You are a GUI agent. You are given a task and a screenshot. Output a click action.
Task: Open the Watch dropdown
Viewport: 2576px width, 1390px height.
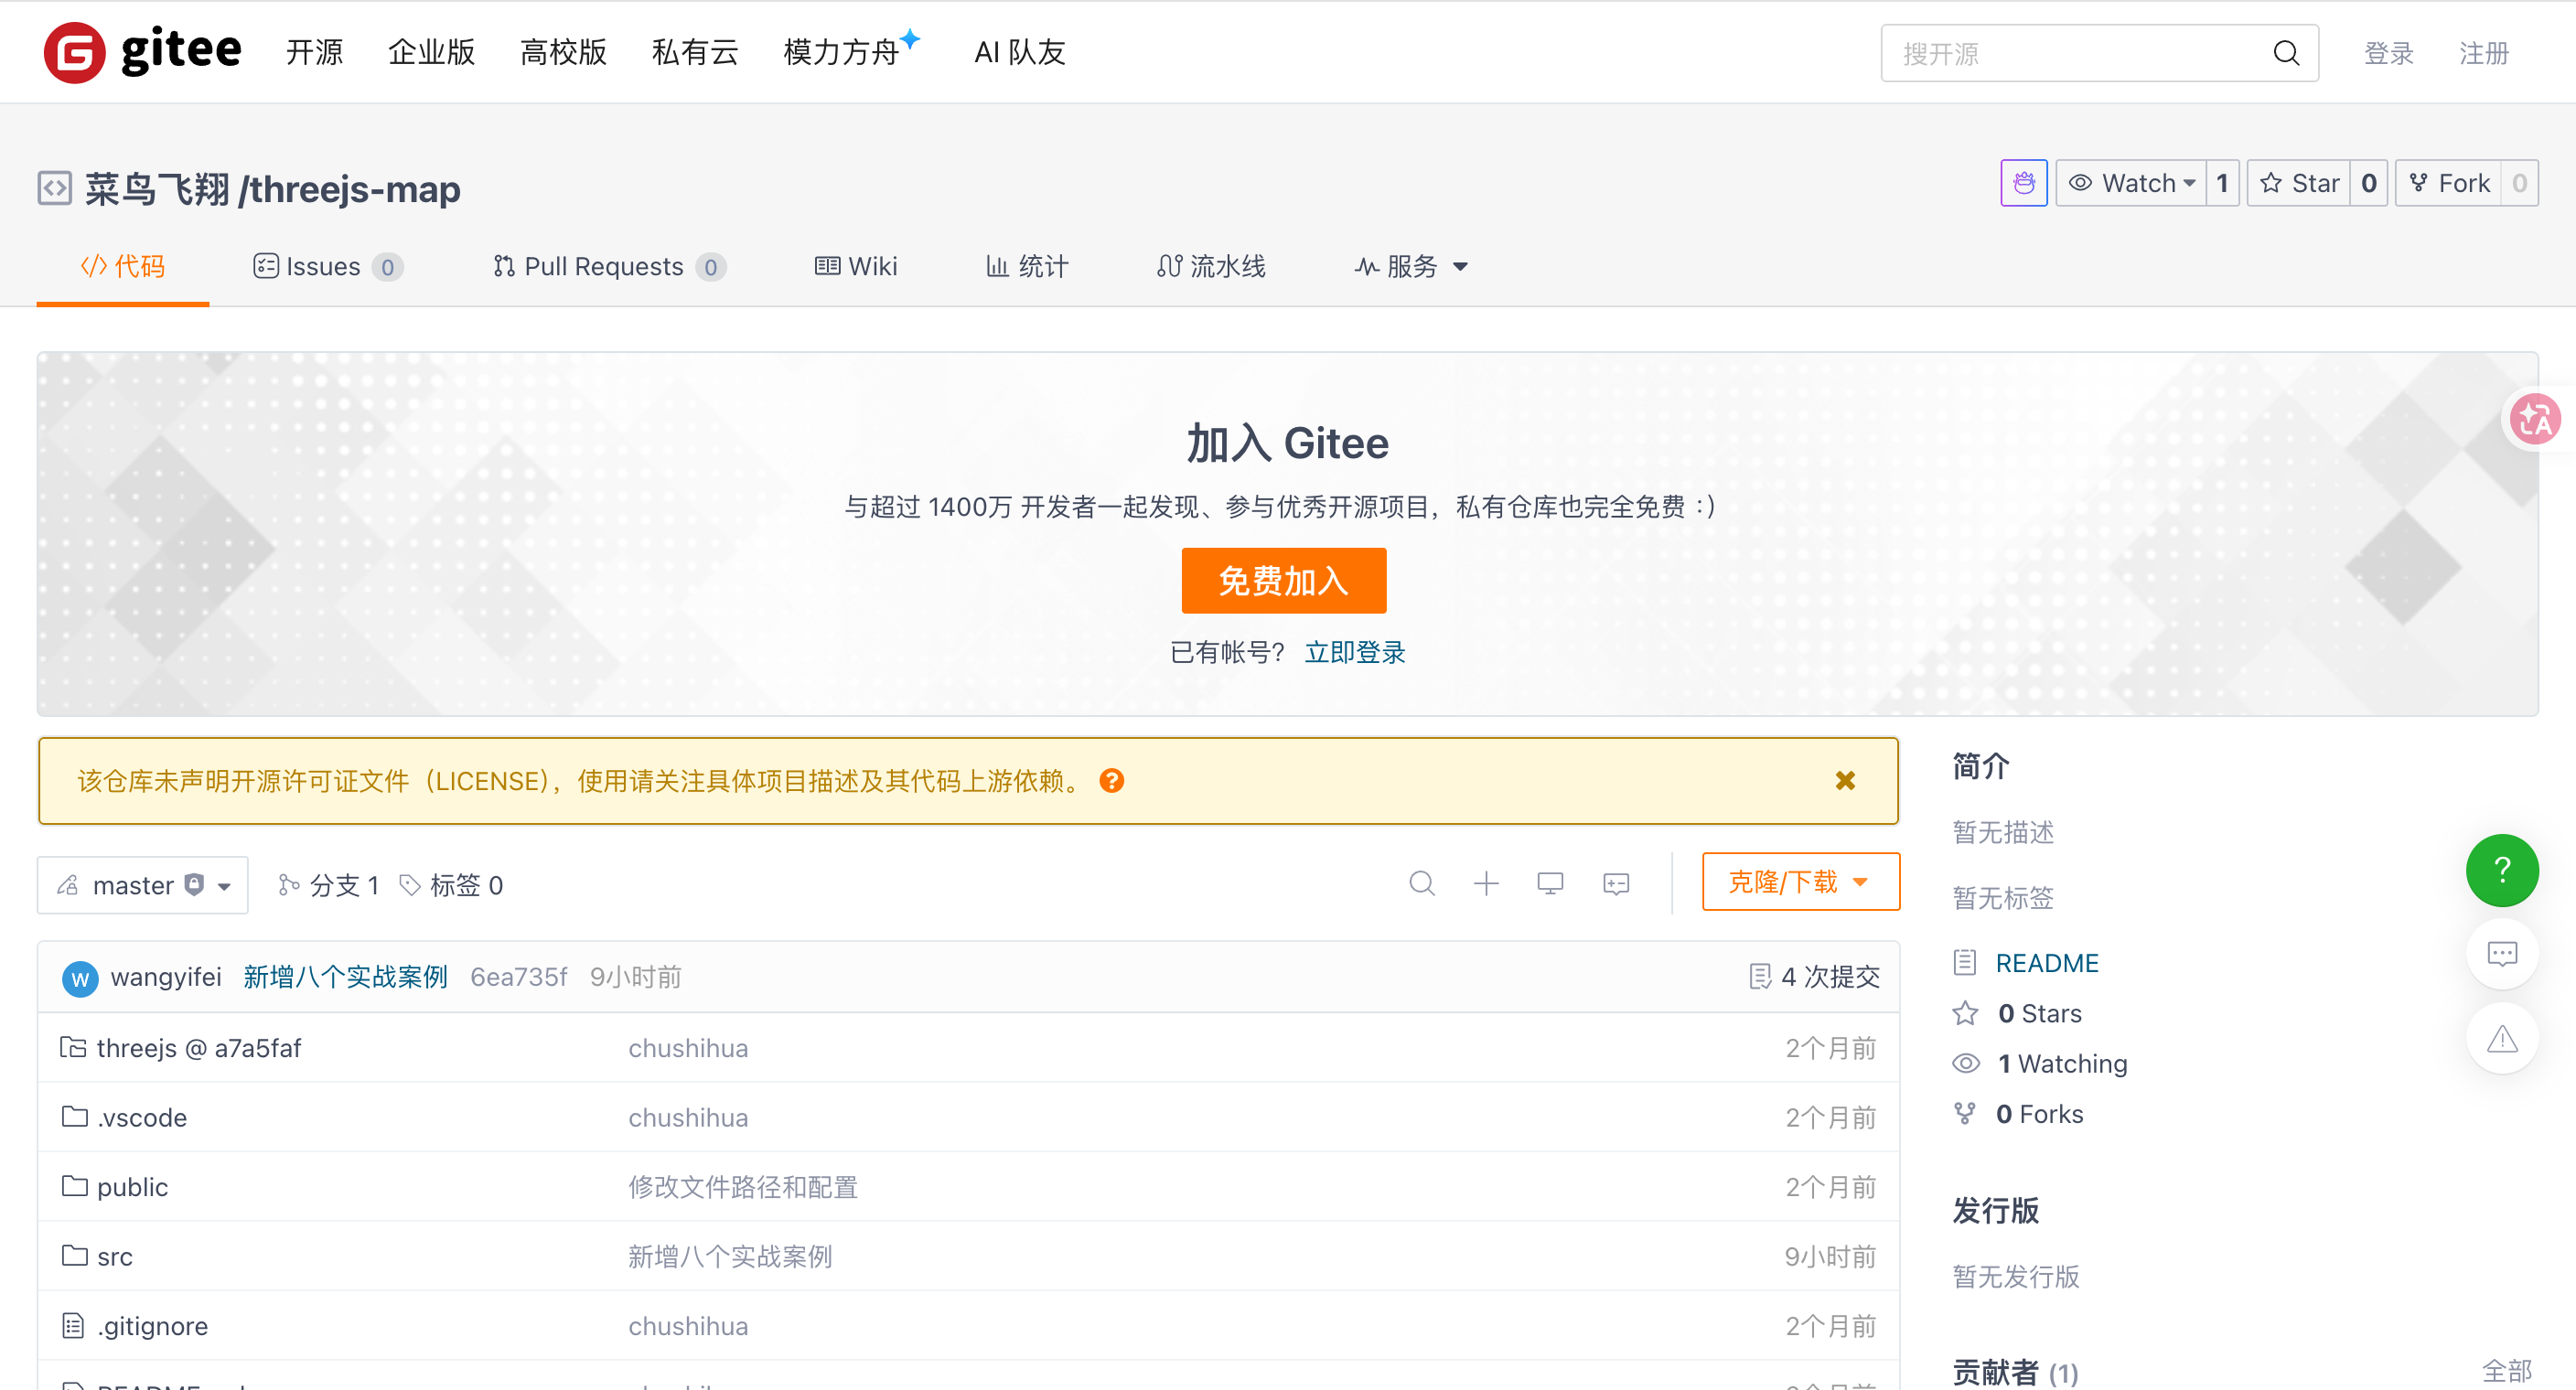pyautogui.click(x=2131, y=183)
